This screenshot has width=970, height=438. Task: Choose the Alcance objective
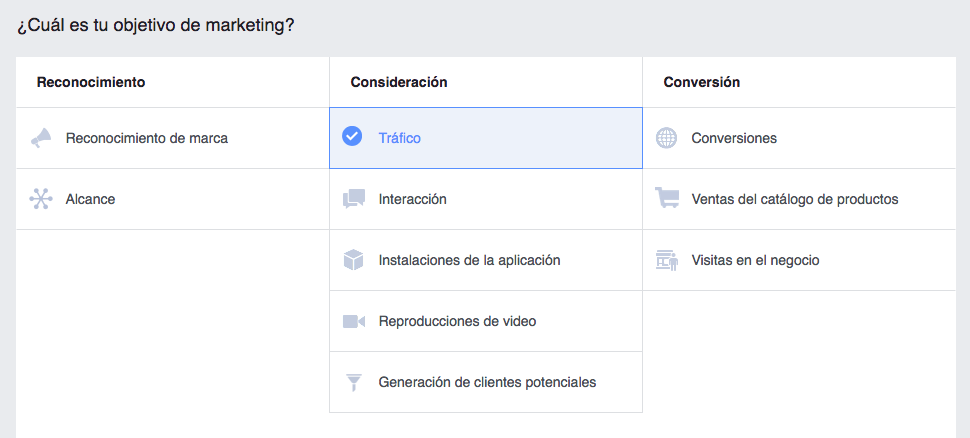pyautogui.click(x=91, y=199)
